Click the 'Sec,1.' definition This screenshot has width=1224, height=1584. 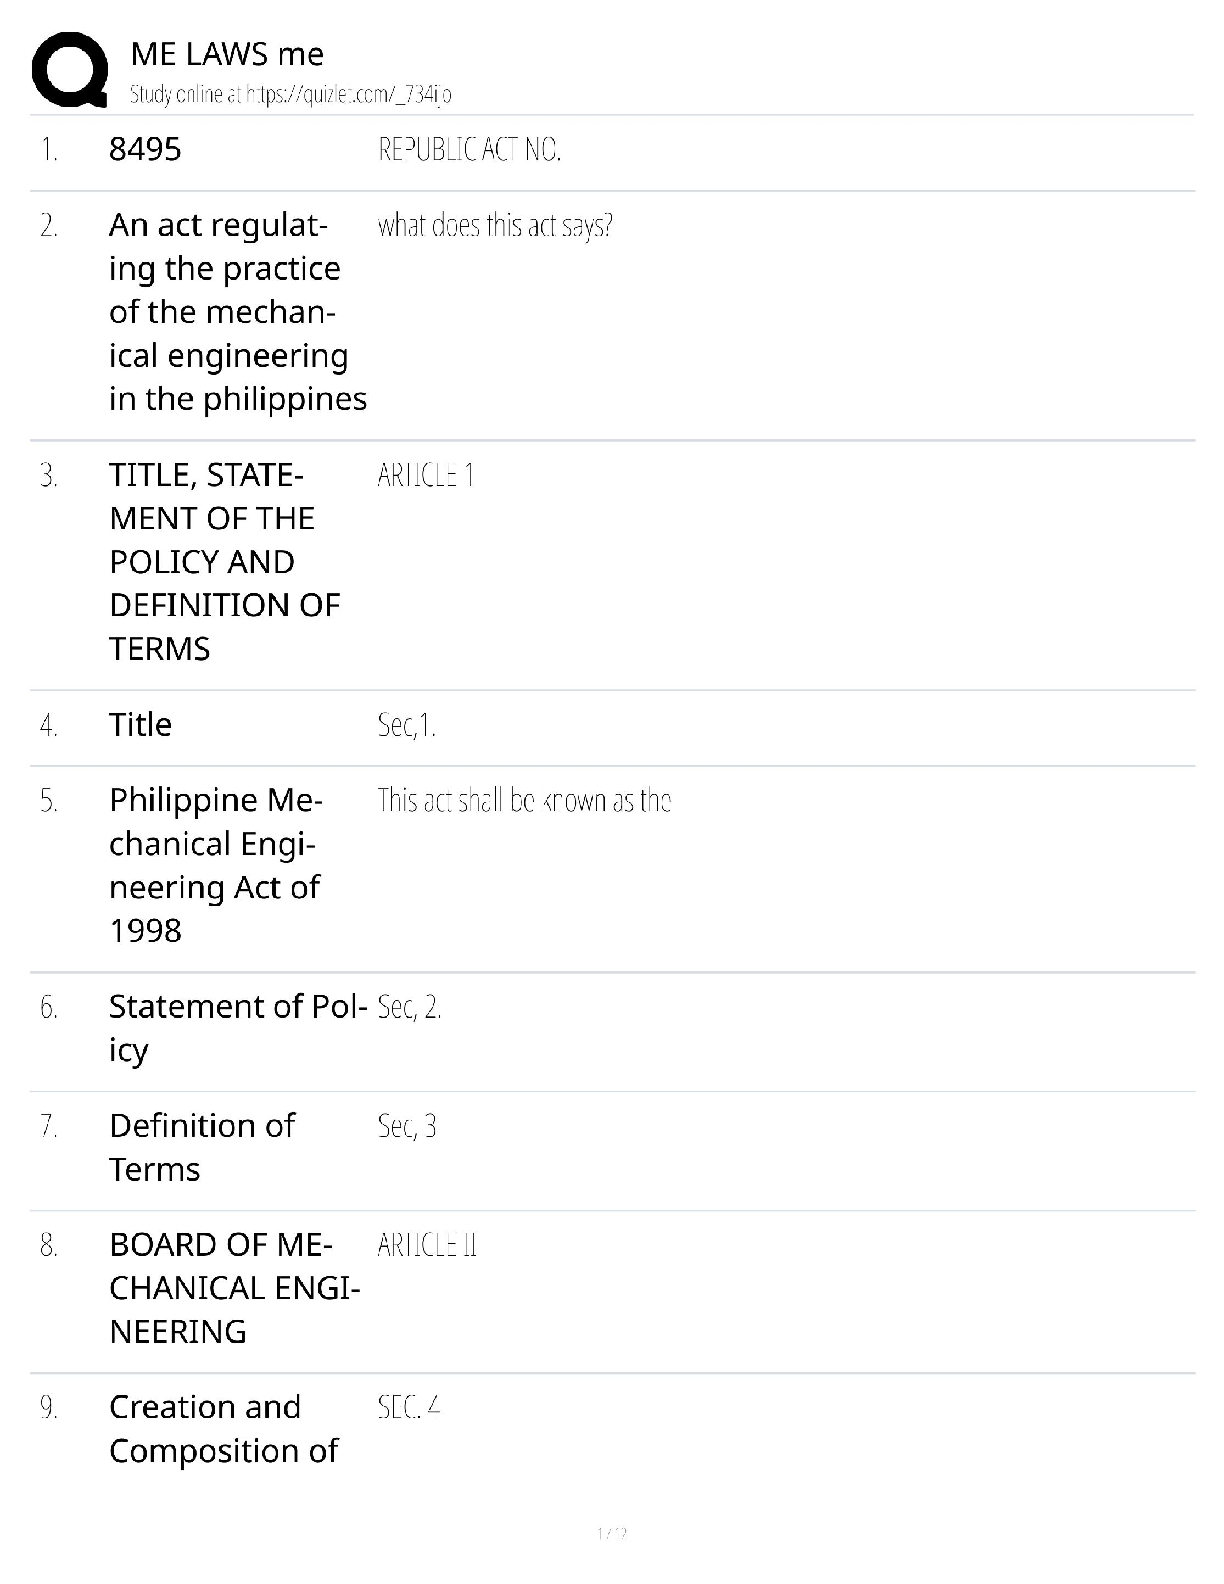click(x=406, y=726)
